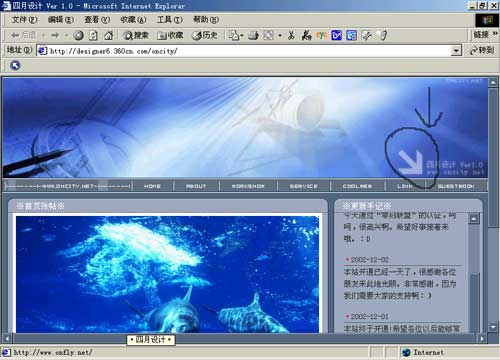This screenshot has height=360, width=500.
Task: Click the Print icon in toolbar
Action: coord(253,35)
